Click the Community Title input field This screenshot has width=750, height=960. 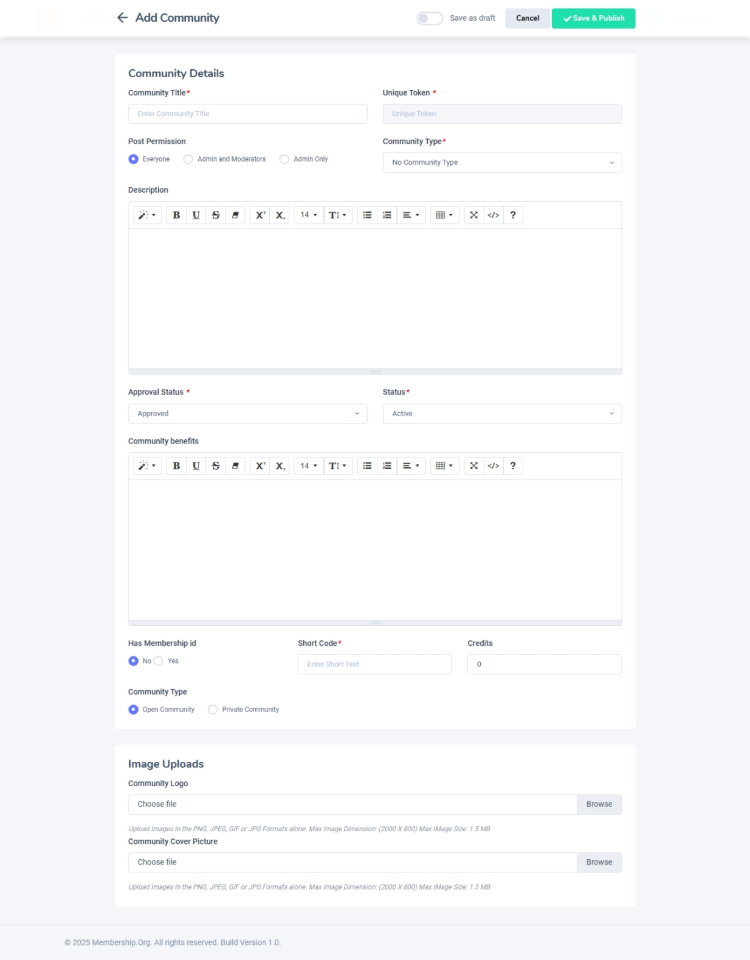247,114
